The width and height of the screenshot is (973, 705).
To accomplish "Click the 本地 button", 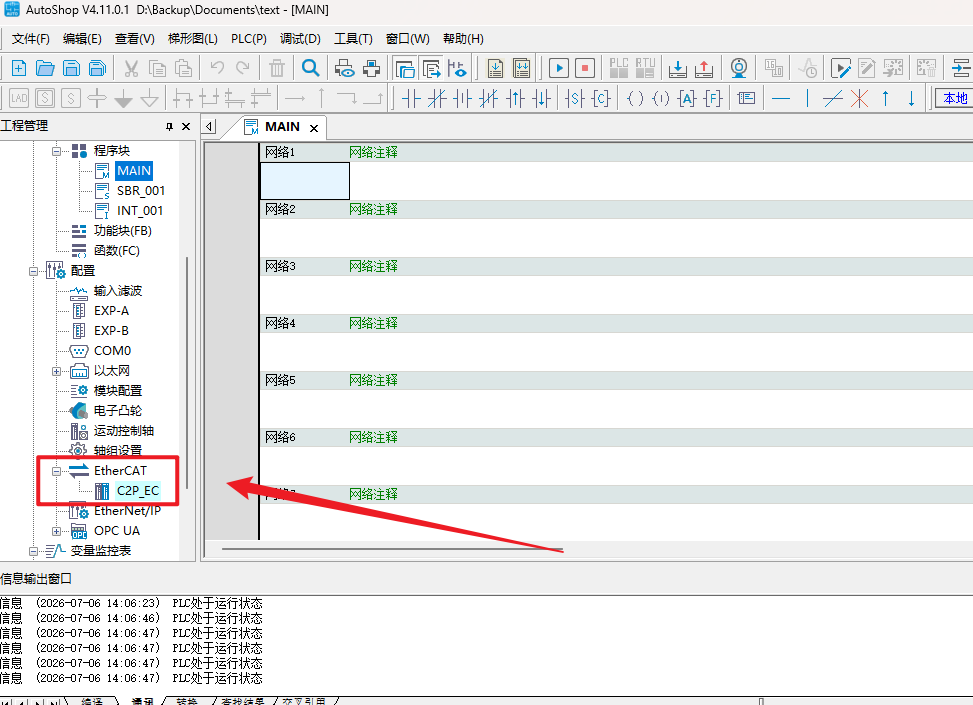I will point(954,98).
